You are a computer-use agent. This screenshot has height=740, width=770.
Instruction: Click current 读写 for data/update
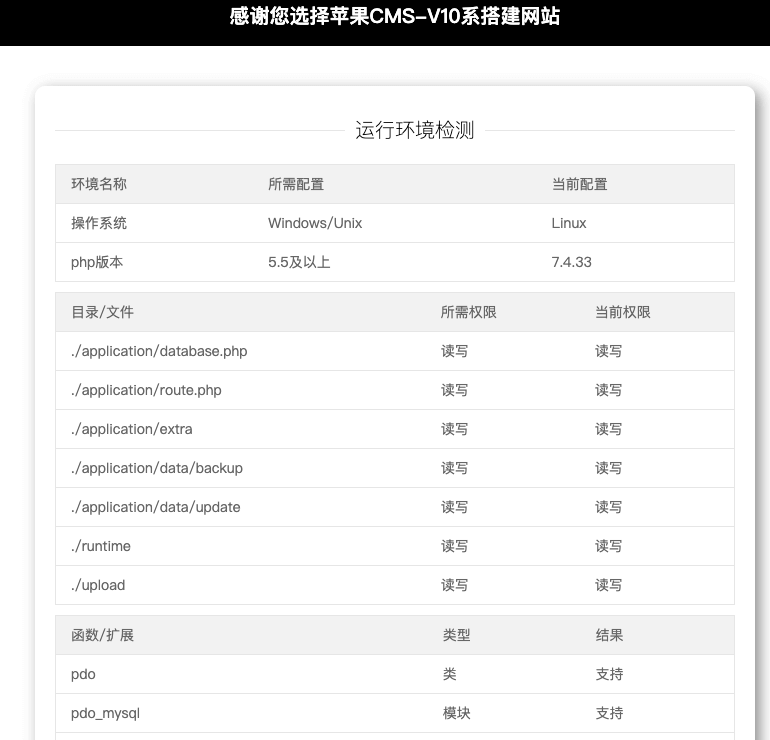click(x=609, y=507)
